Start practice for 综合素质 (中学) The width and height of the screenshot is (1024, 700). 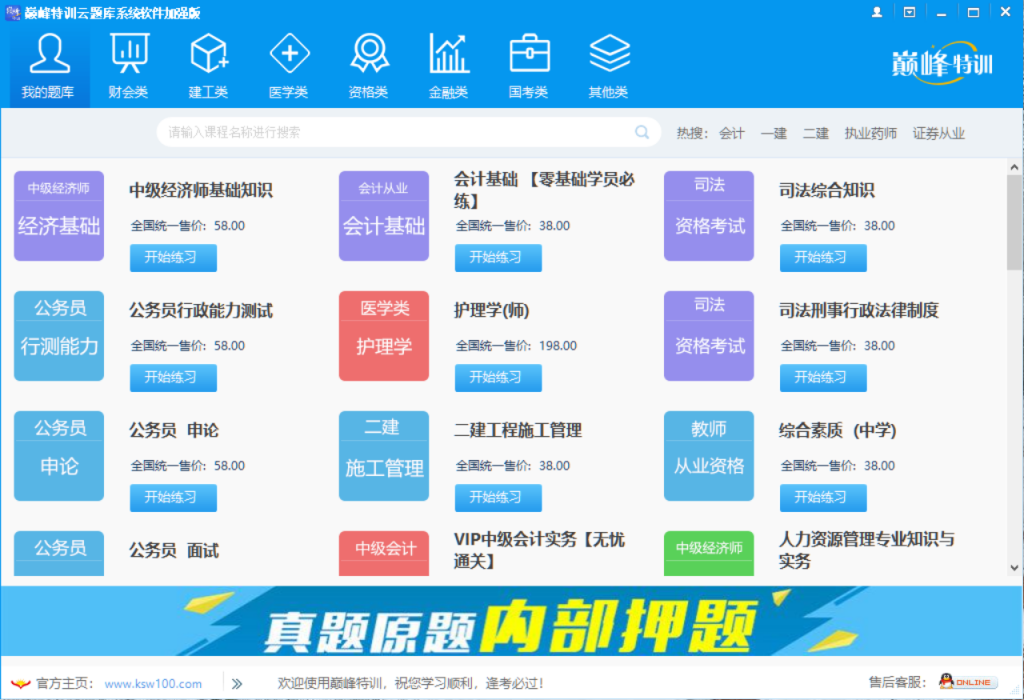[x=823, y=498]
